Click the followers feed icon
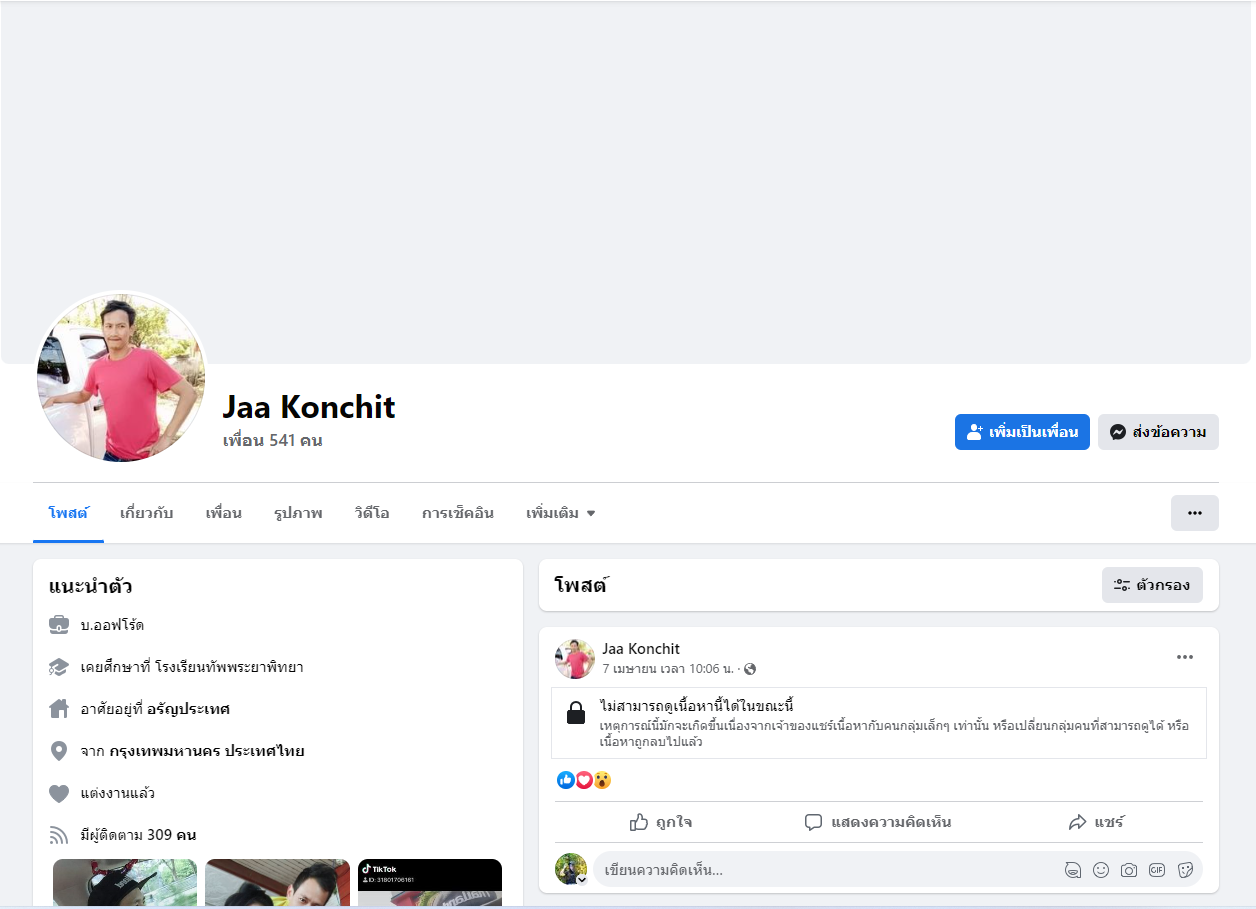Screen dimensions: 1256x909 pyautogui.click(x=59, y=835)
